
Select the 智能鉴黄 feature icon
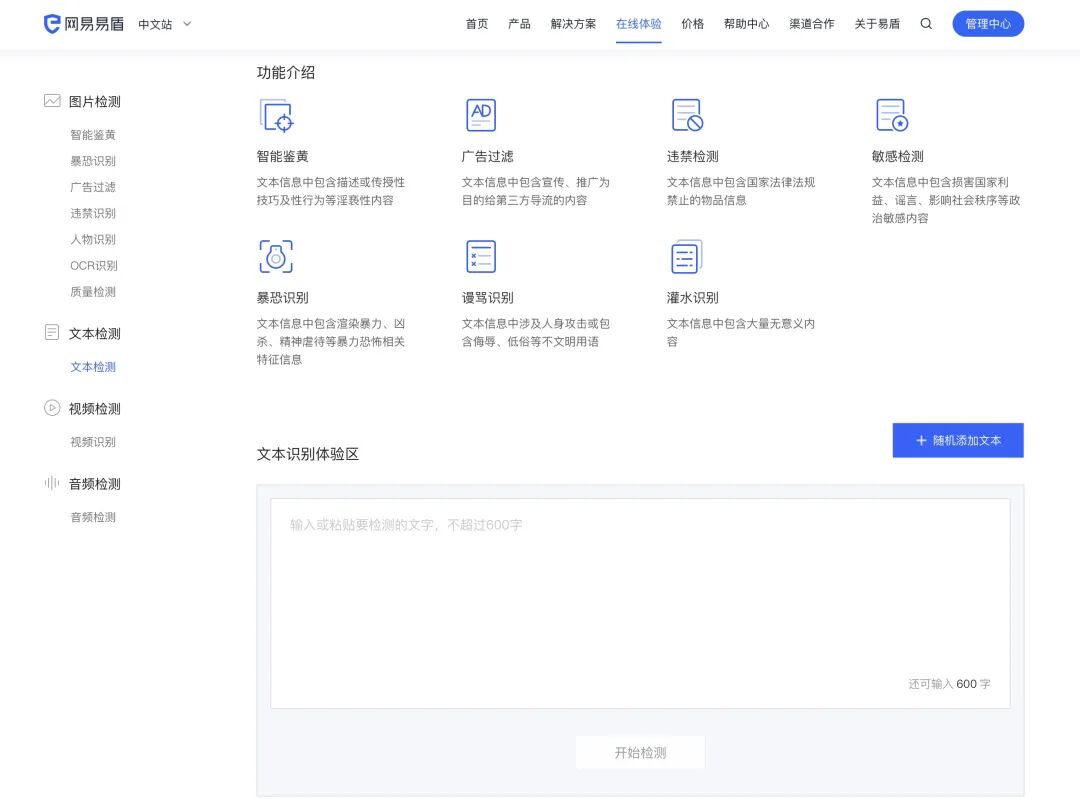click(x=277, y=115)
